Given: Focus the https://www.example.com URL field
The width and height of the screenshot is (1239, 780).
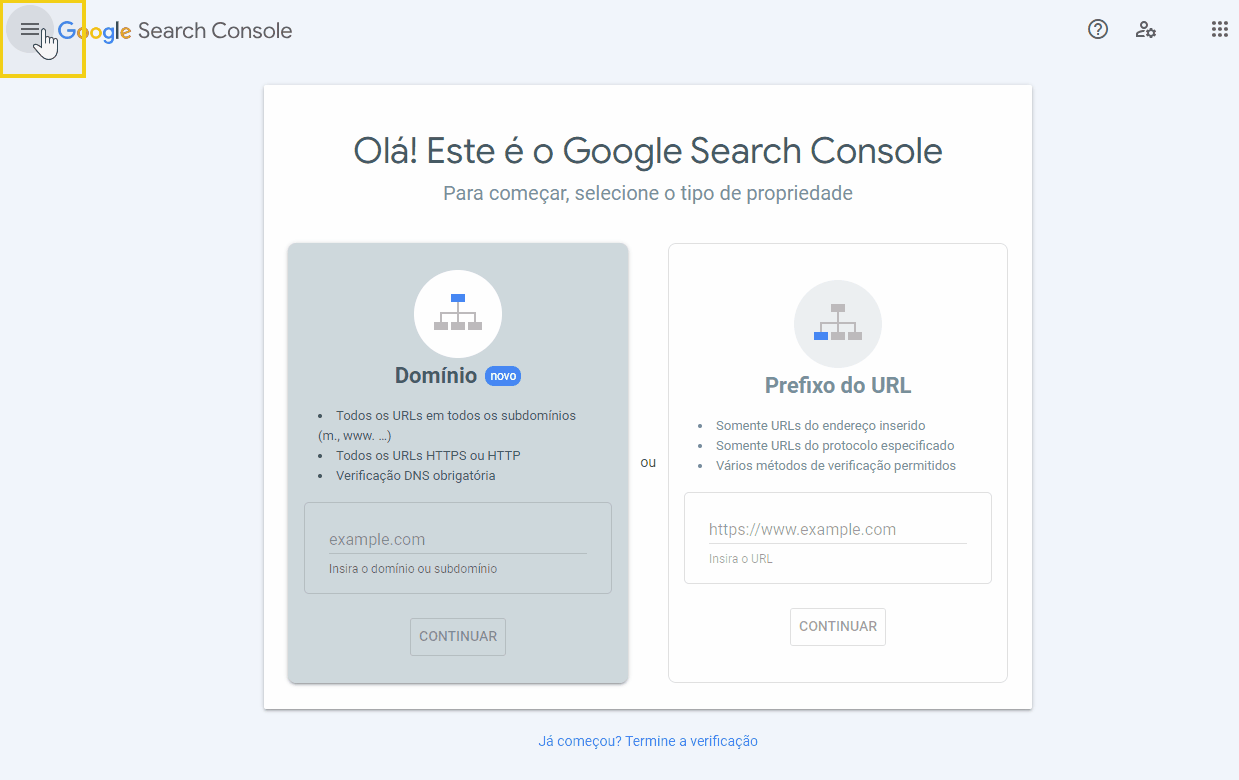Looking at the screenshot, I should click(x=838, y=530).
